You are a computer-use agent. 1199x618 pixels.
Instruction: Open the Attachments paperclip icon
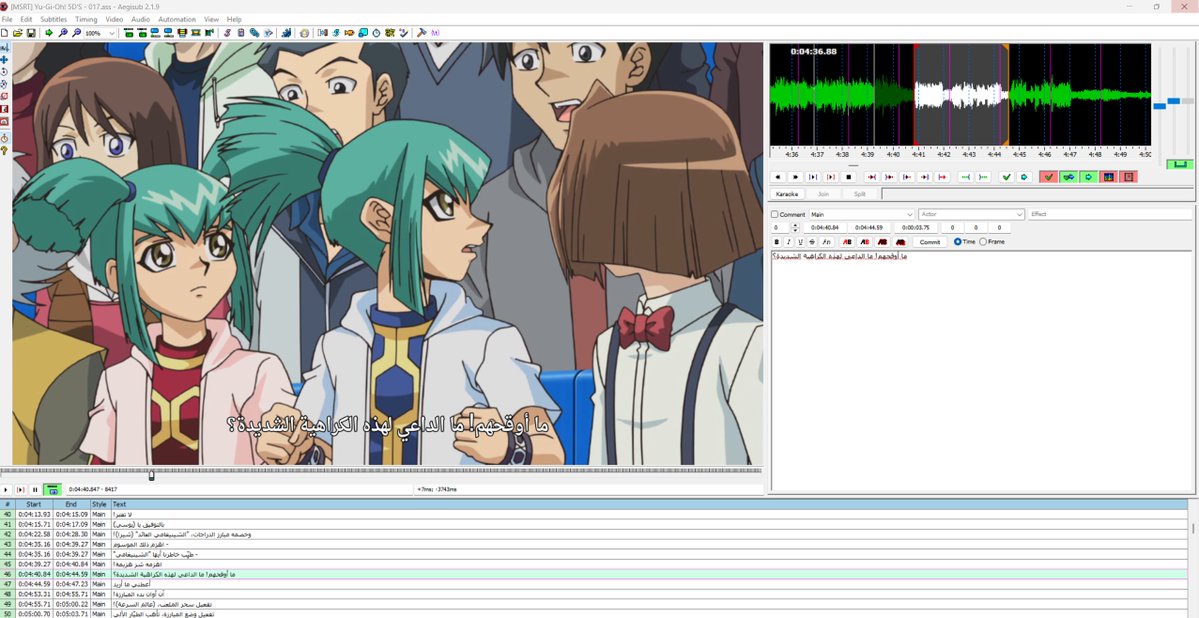[255, 33]
